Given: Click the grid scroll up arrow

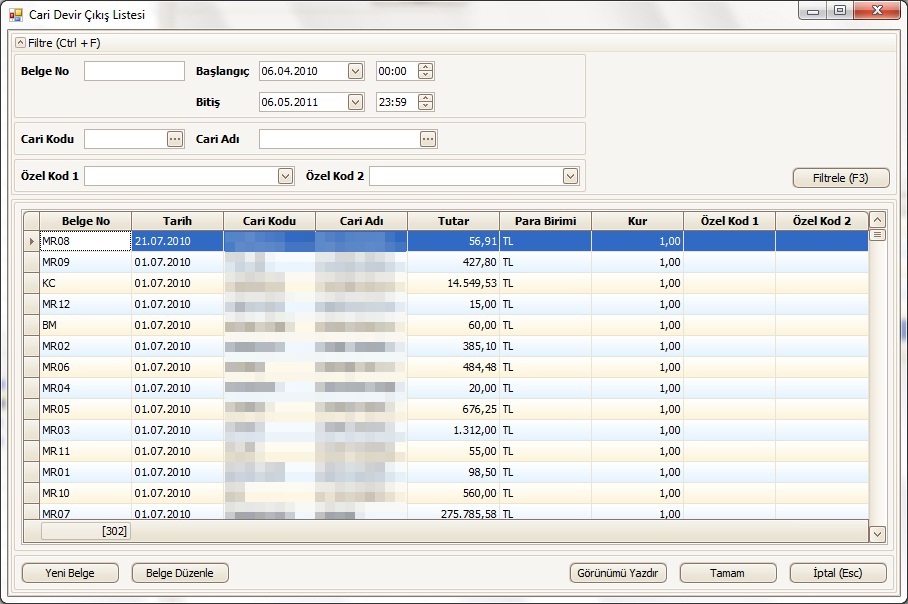Looking at the screenshot, I should point(877,220).
